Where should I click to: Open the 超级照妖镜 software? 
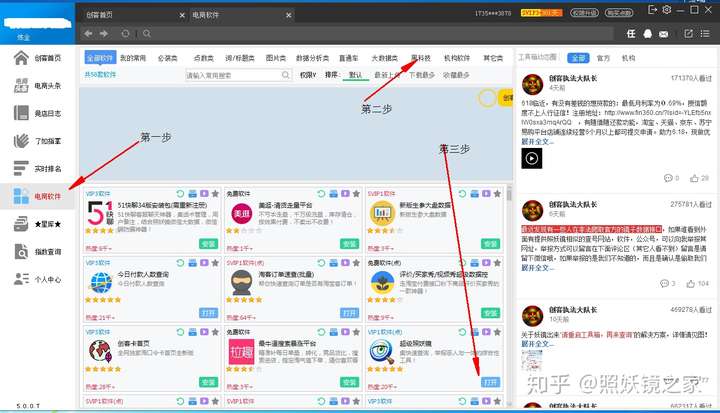coord(490,382)
